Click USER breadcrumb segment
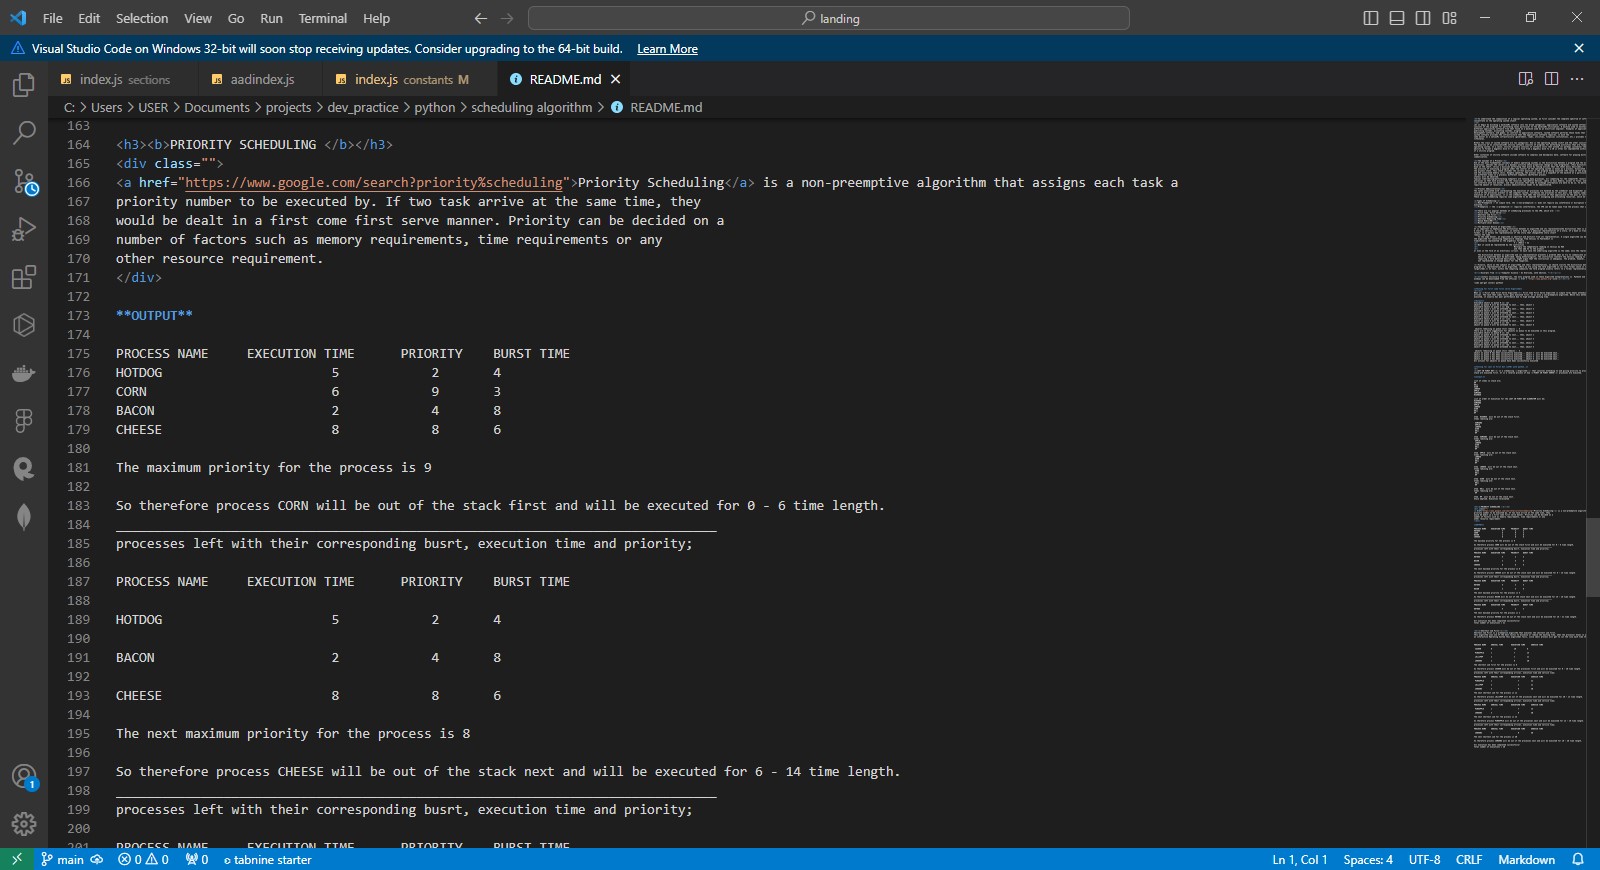 tap(153, 107)
